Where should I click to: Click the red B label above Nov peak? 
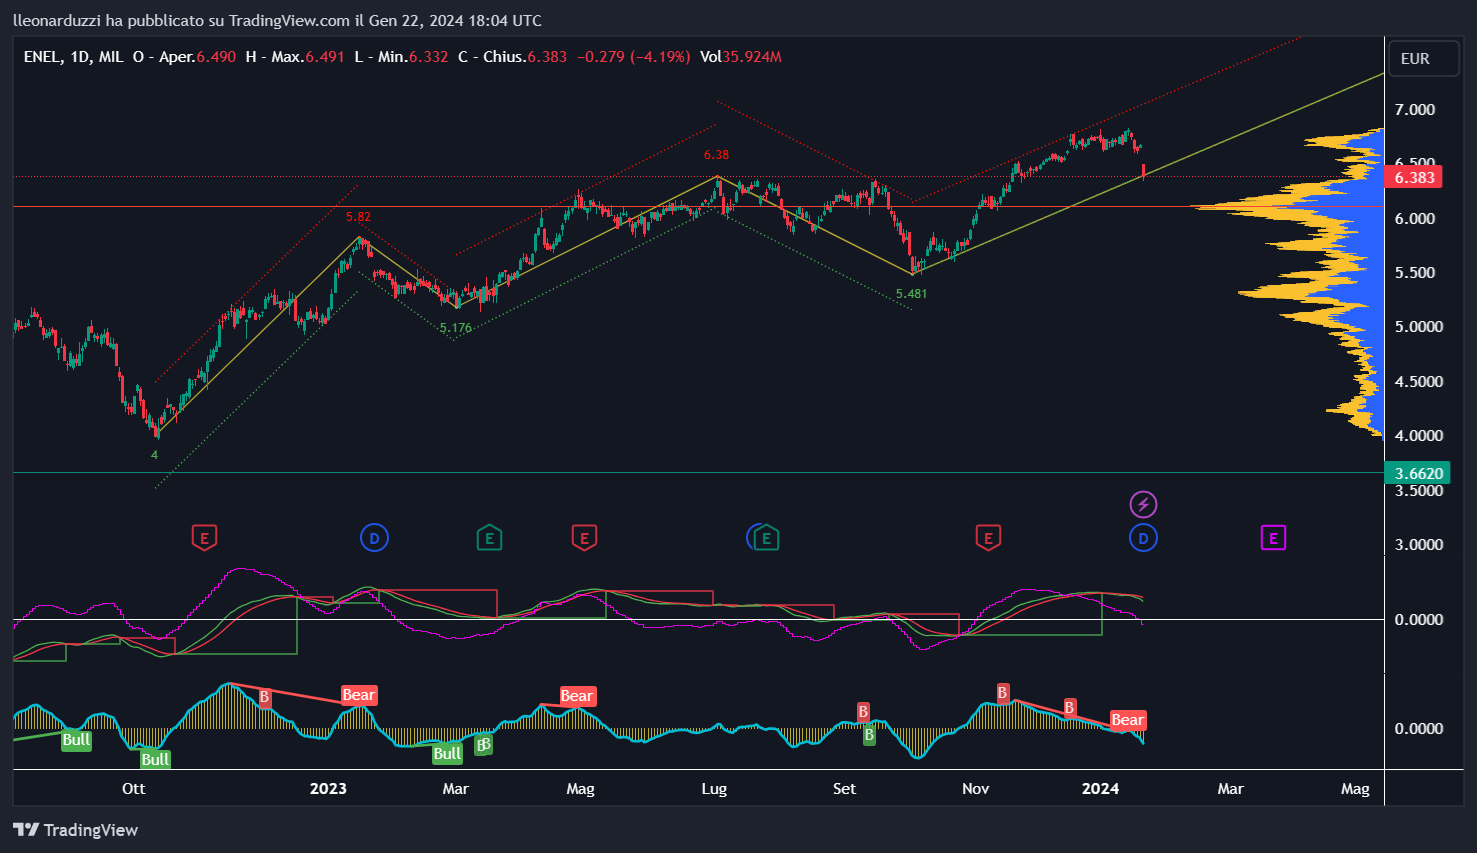pyautogui.click(x=1002, y=692)
